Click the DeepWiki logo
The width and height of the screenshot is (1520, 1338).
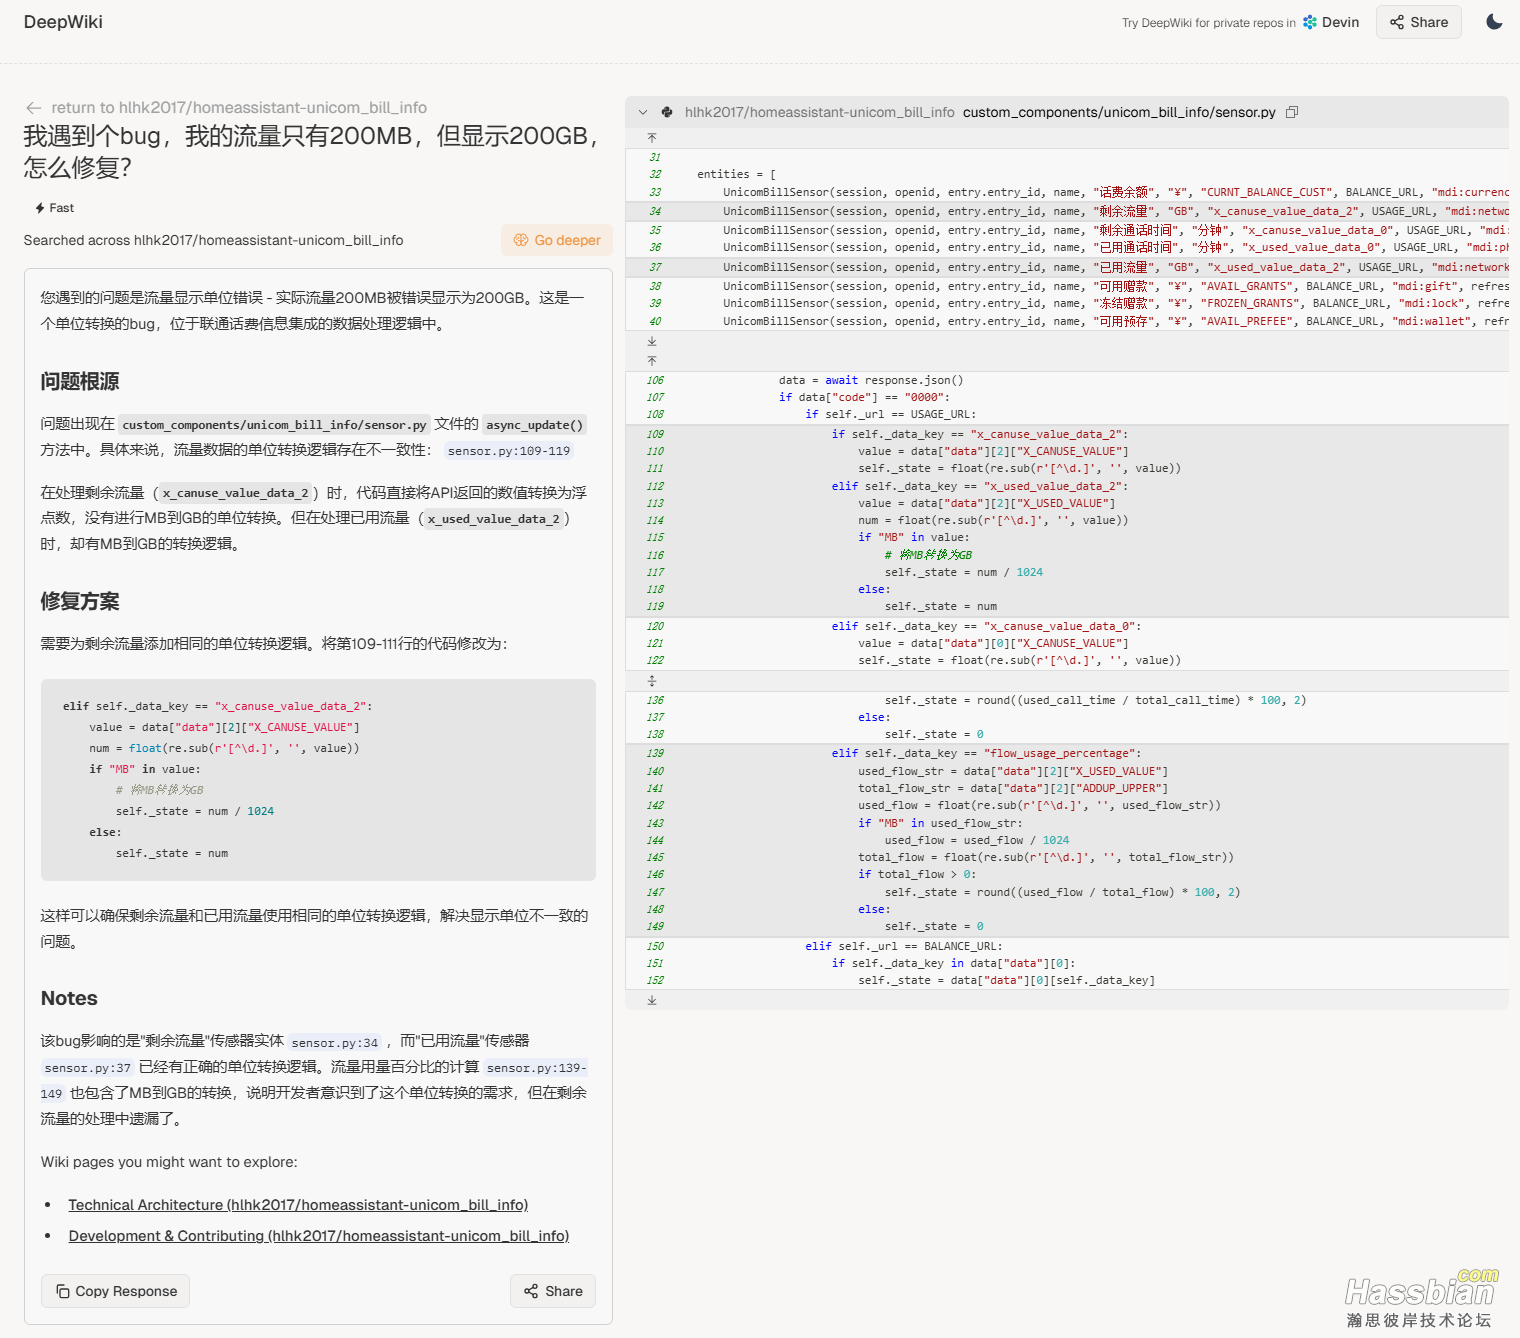63,22
